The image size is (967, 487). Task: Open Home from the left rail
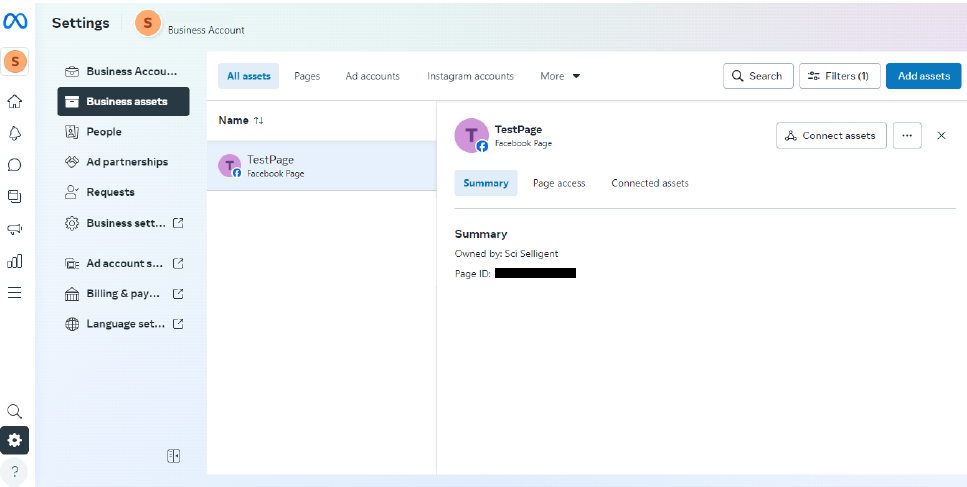point(15,101)
